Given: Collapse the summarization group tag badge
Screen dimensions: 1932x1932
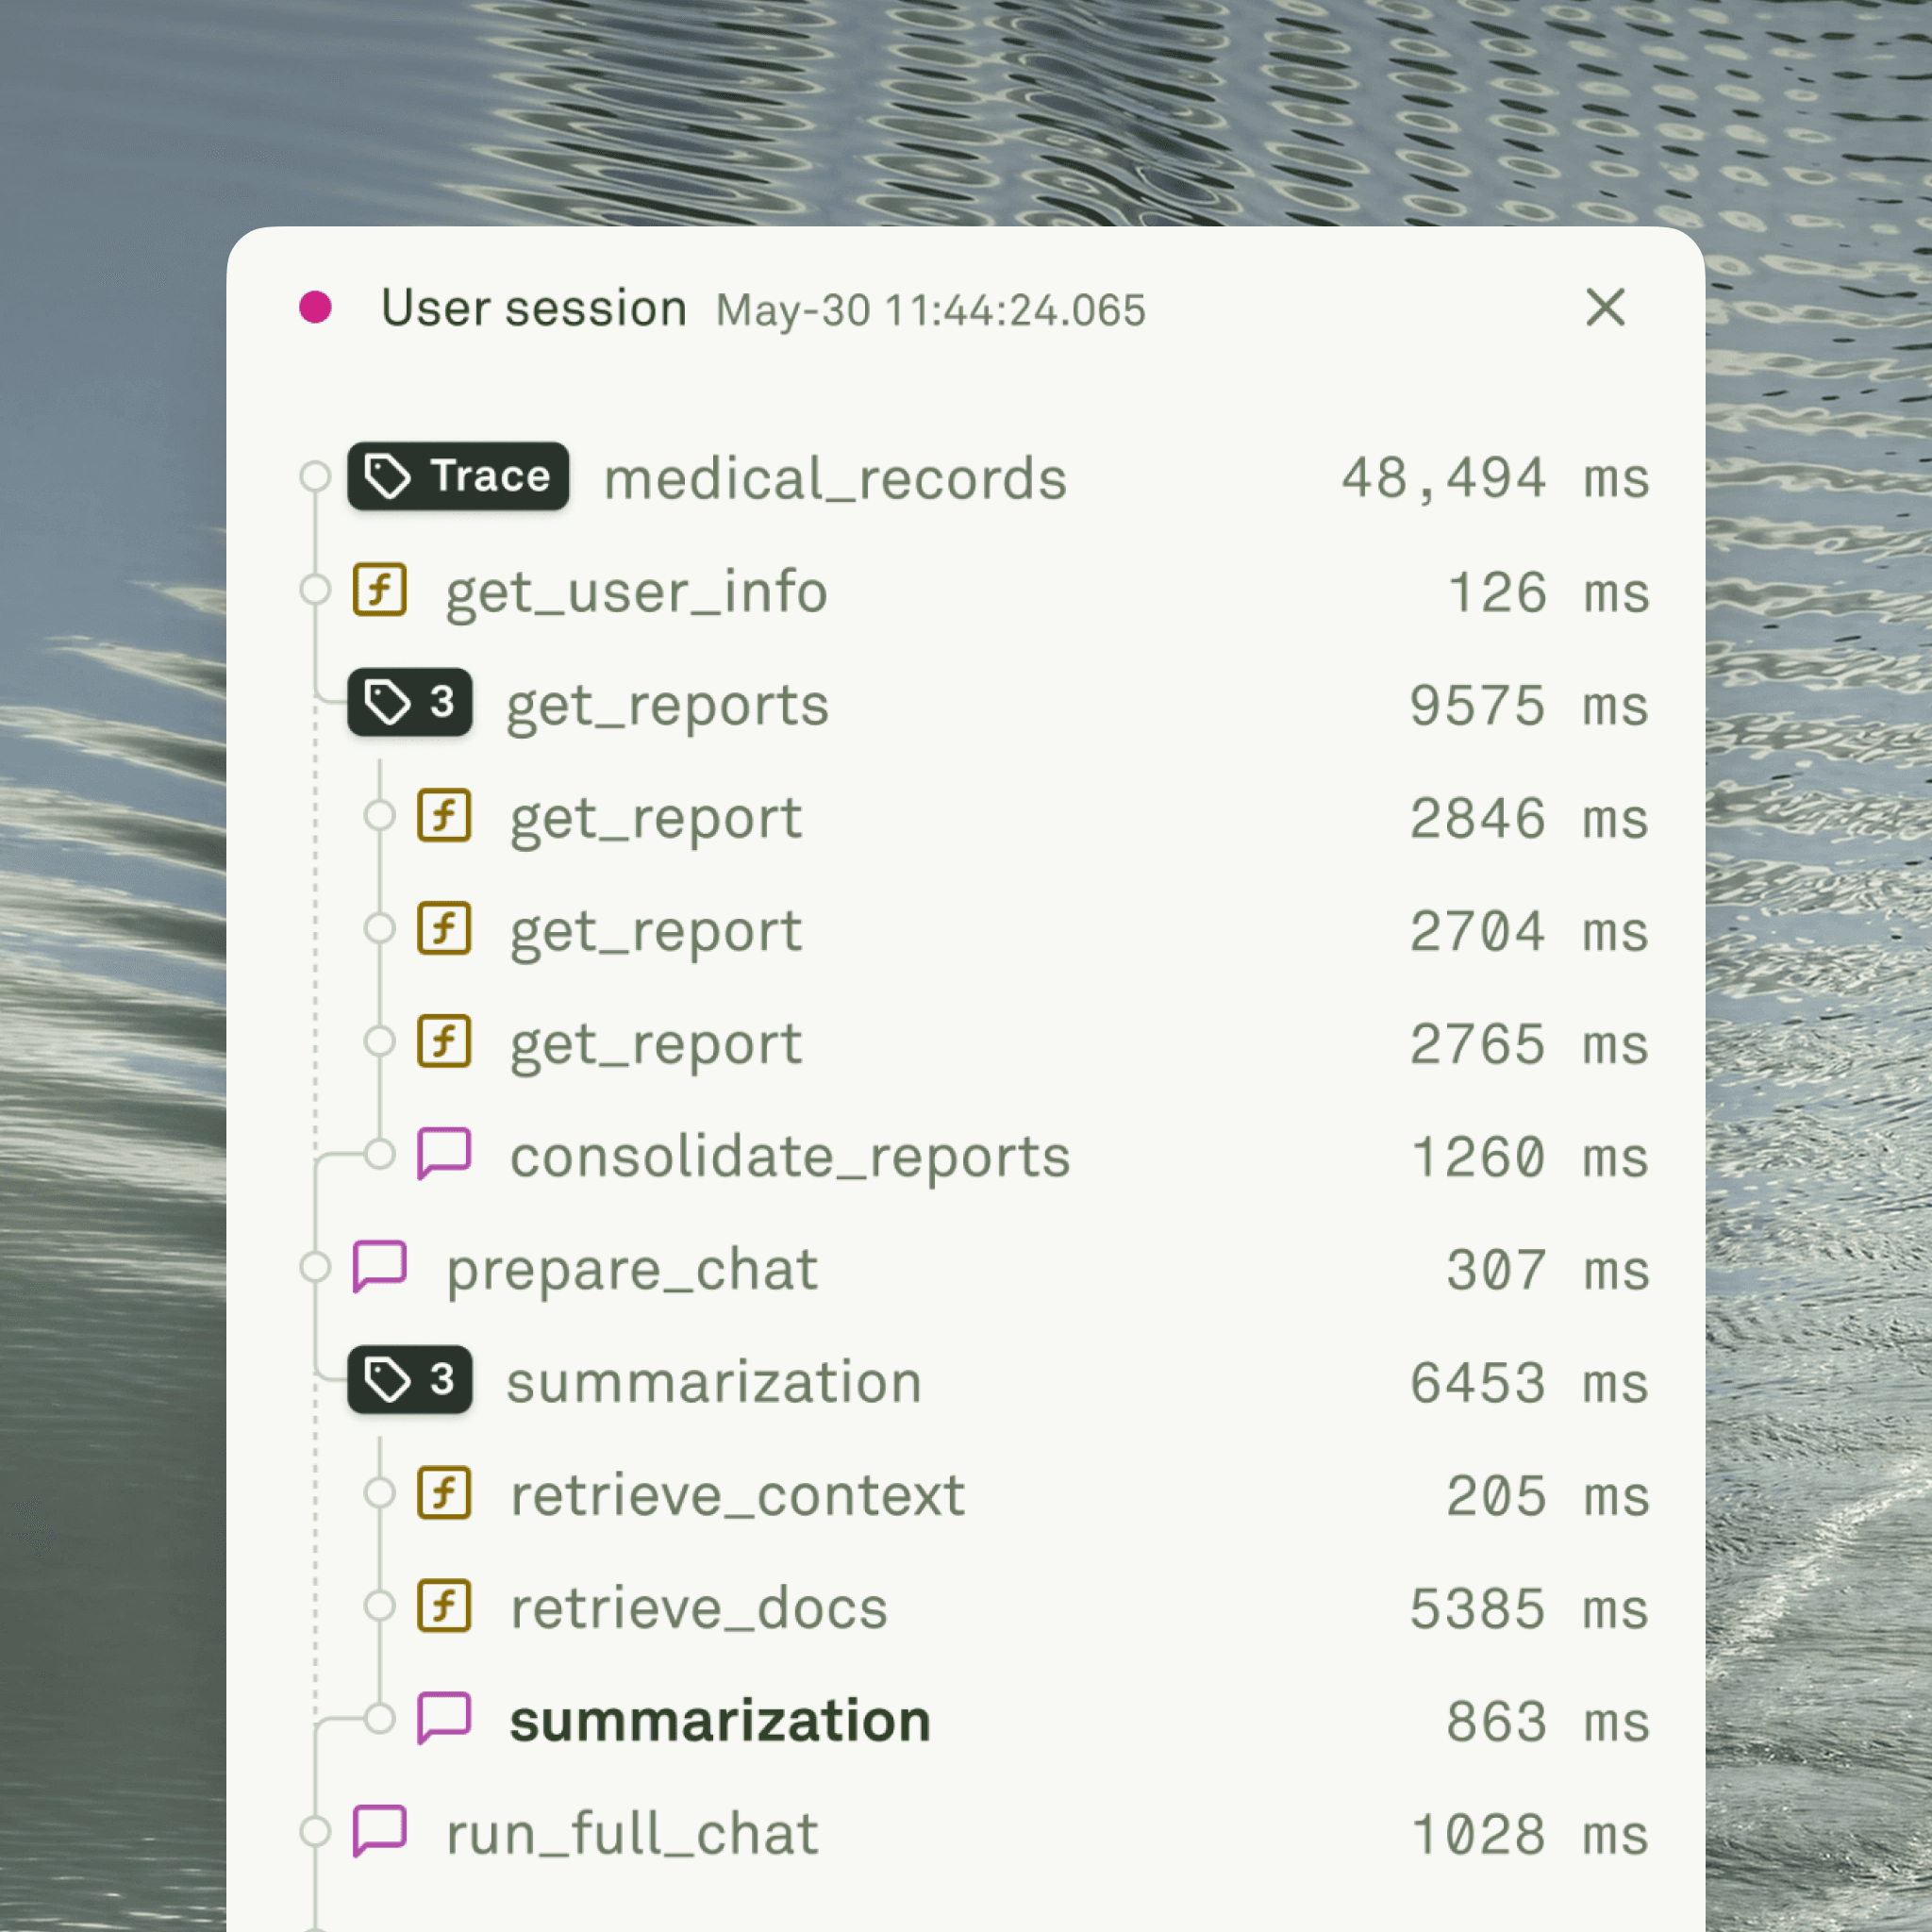Looking at the screenshot, I should [x=410, y=1380].
